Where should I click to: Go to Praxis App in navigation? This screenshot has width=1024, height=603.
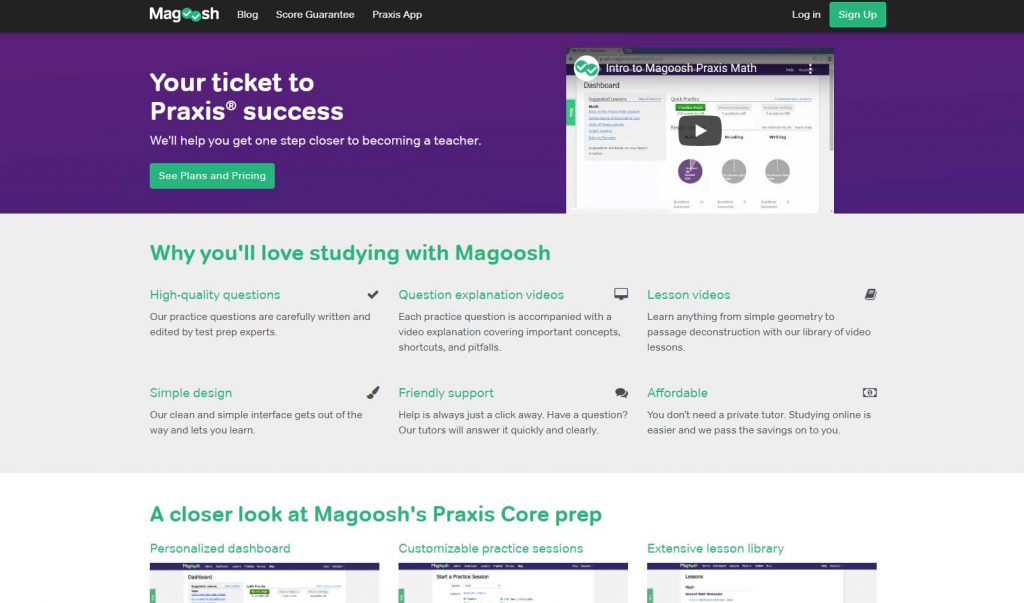397,14
